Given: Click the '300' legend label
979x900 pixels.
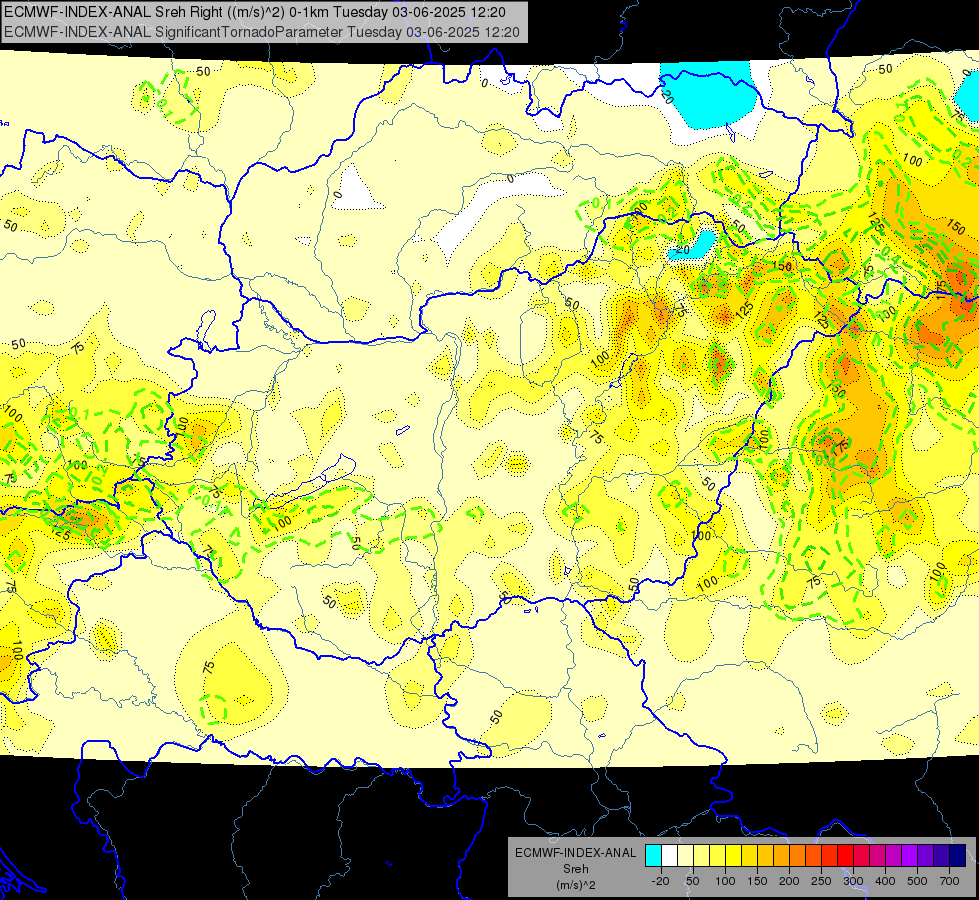Looking at the screenshot, I should click(x=854, y=881).
